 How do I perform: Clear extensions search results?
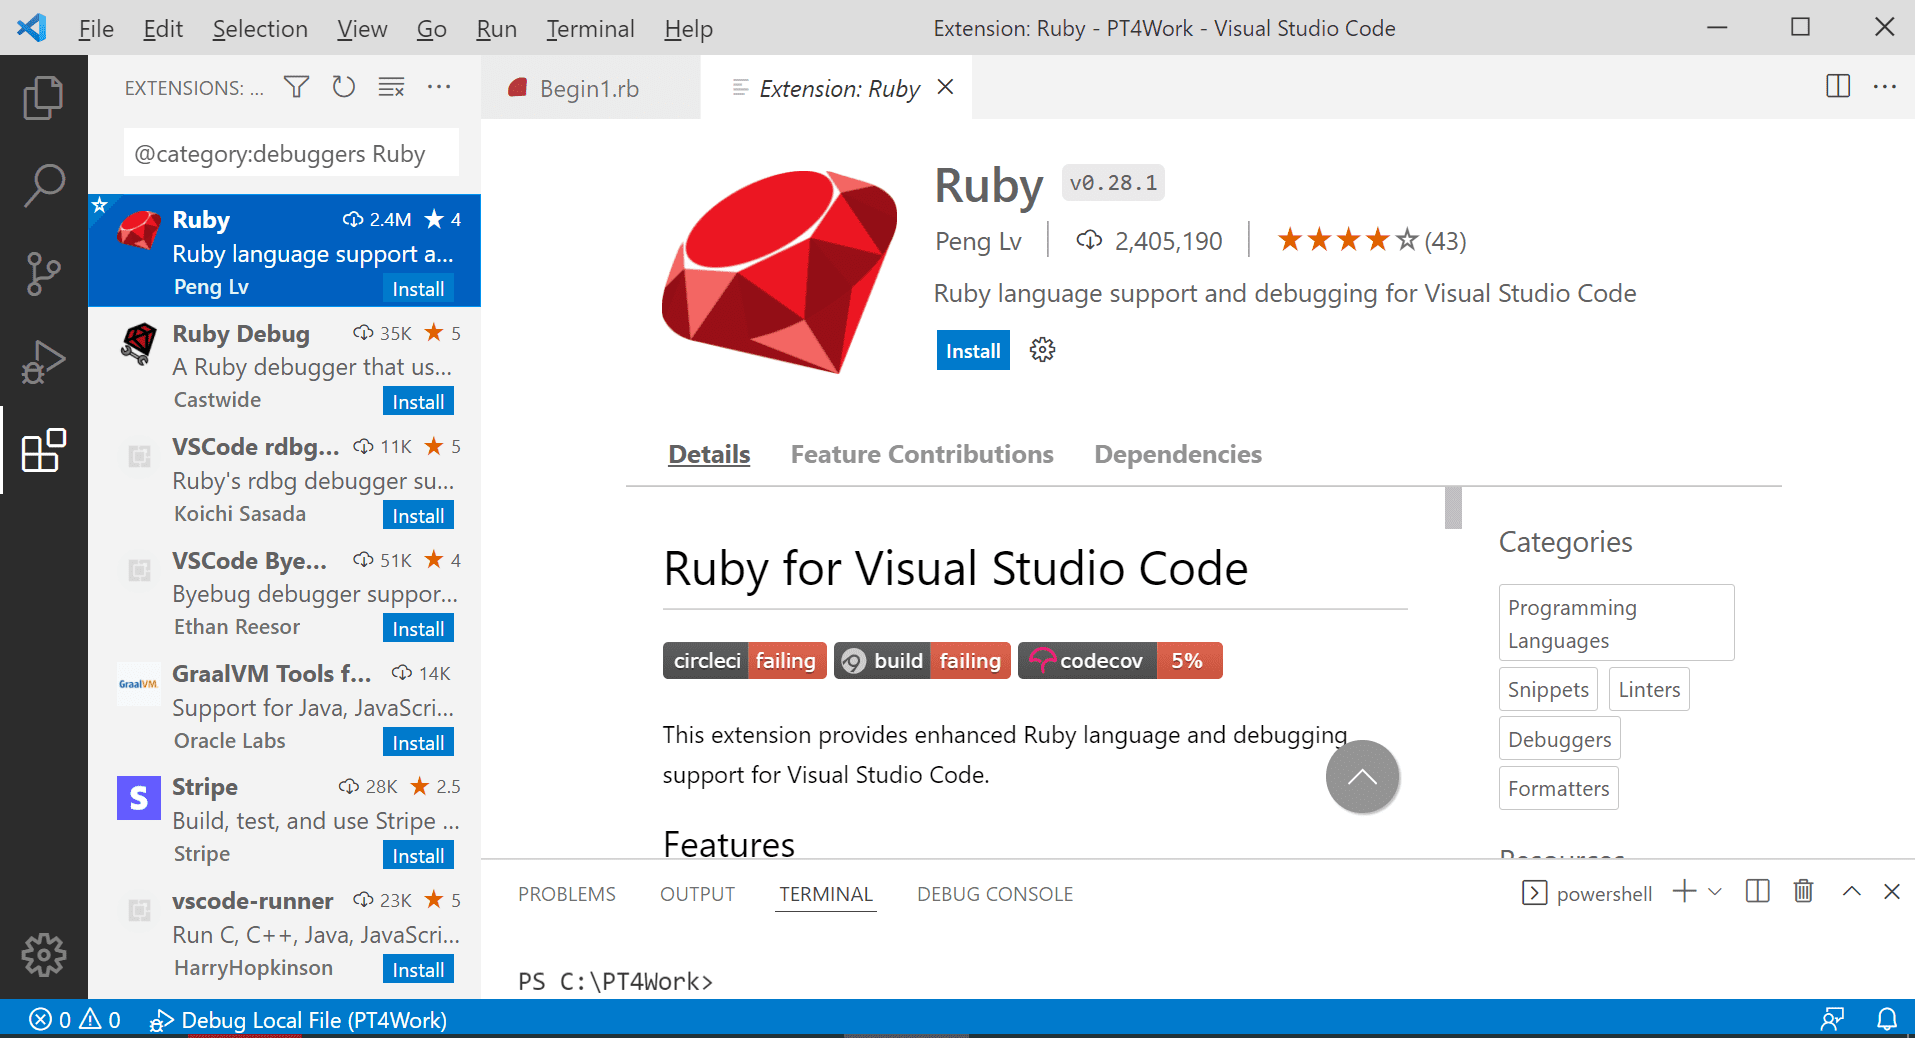pyautogui.click(x=391, y=87)
